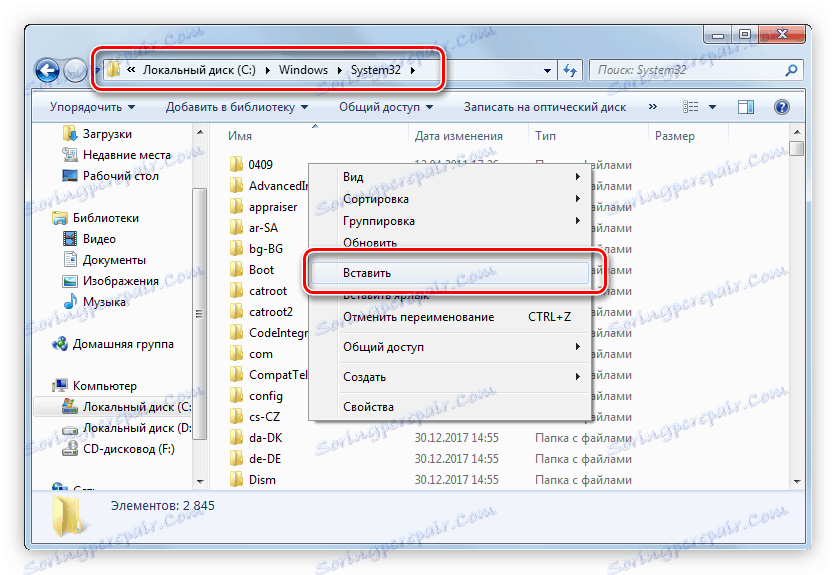
Task: Click the folder icon in address bar
Action: point(113,70)
